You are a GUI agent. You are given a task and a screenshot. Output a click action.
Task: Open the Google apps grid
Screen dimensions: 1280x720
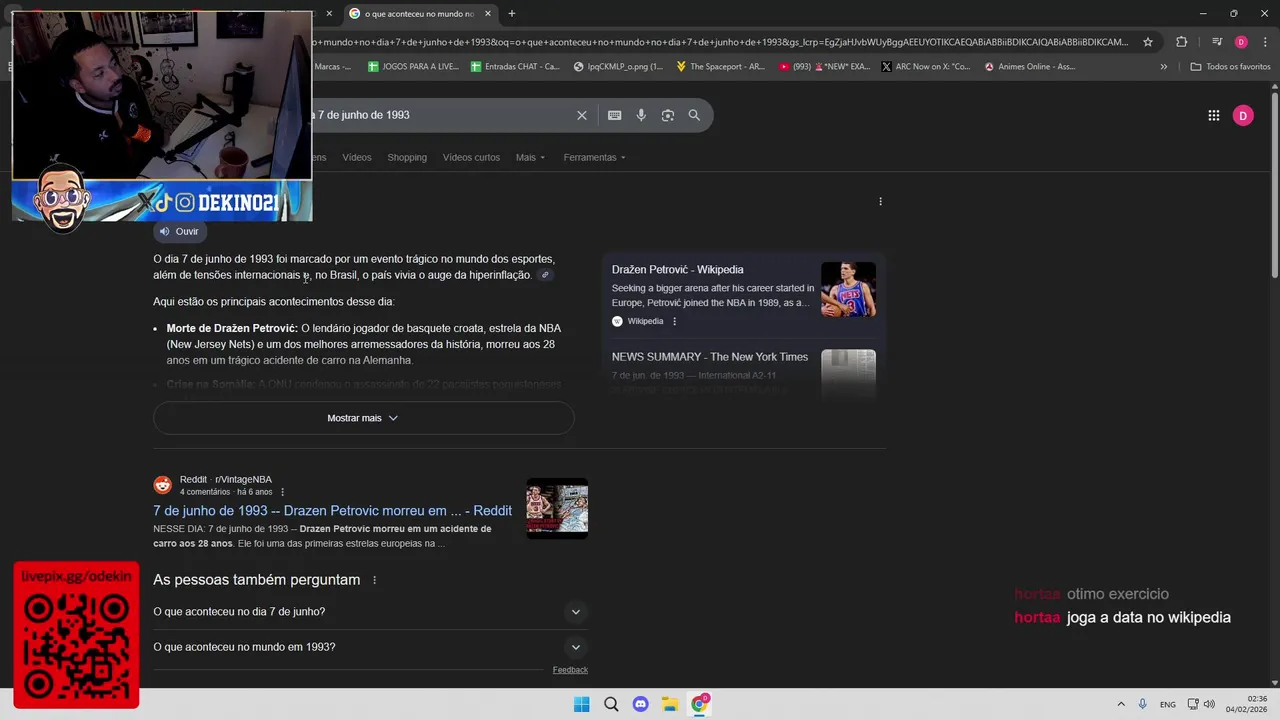(1214, 115)
